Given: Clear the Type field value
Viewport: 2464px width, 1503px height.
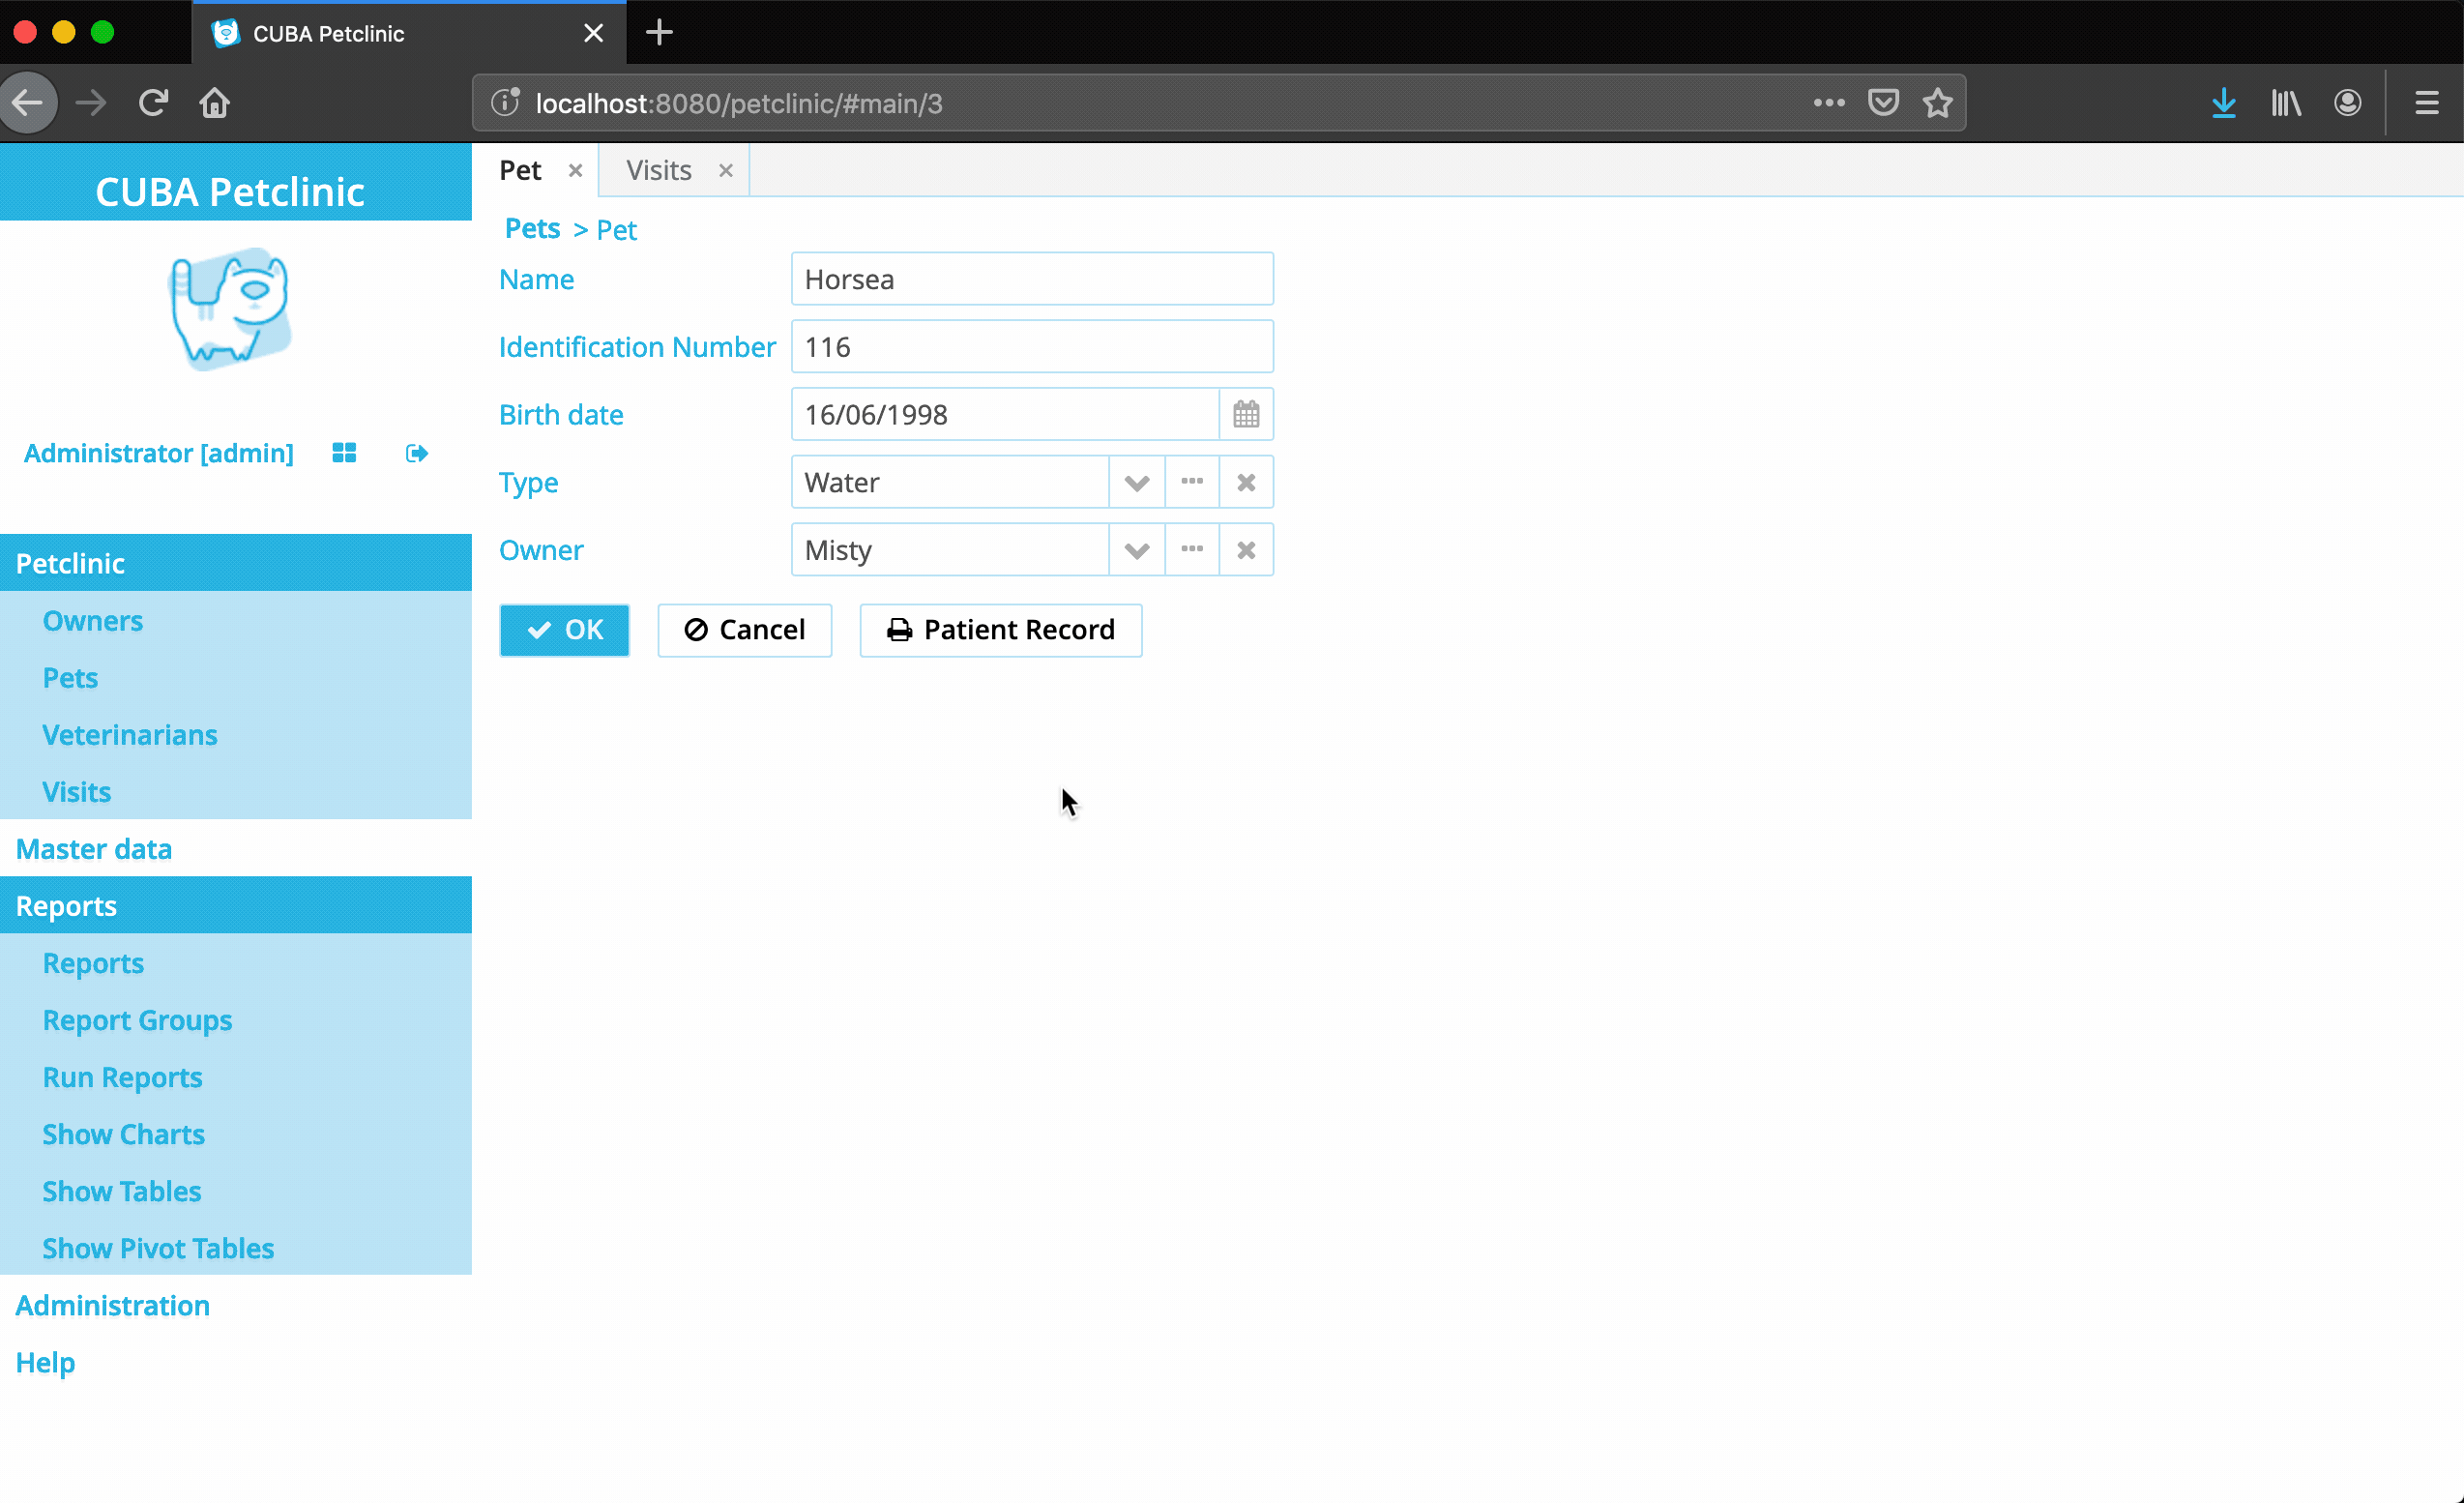Looking at the screenshot, I should (1245, 482).
